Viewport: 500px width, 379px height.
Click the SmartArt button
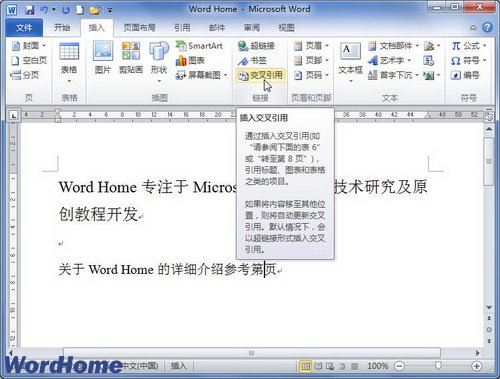(x=199, y=46)
